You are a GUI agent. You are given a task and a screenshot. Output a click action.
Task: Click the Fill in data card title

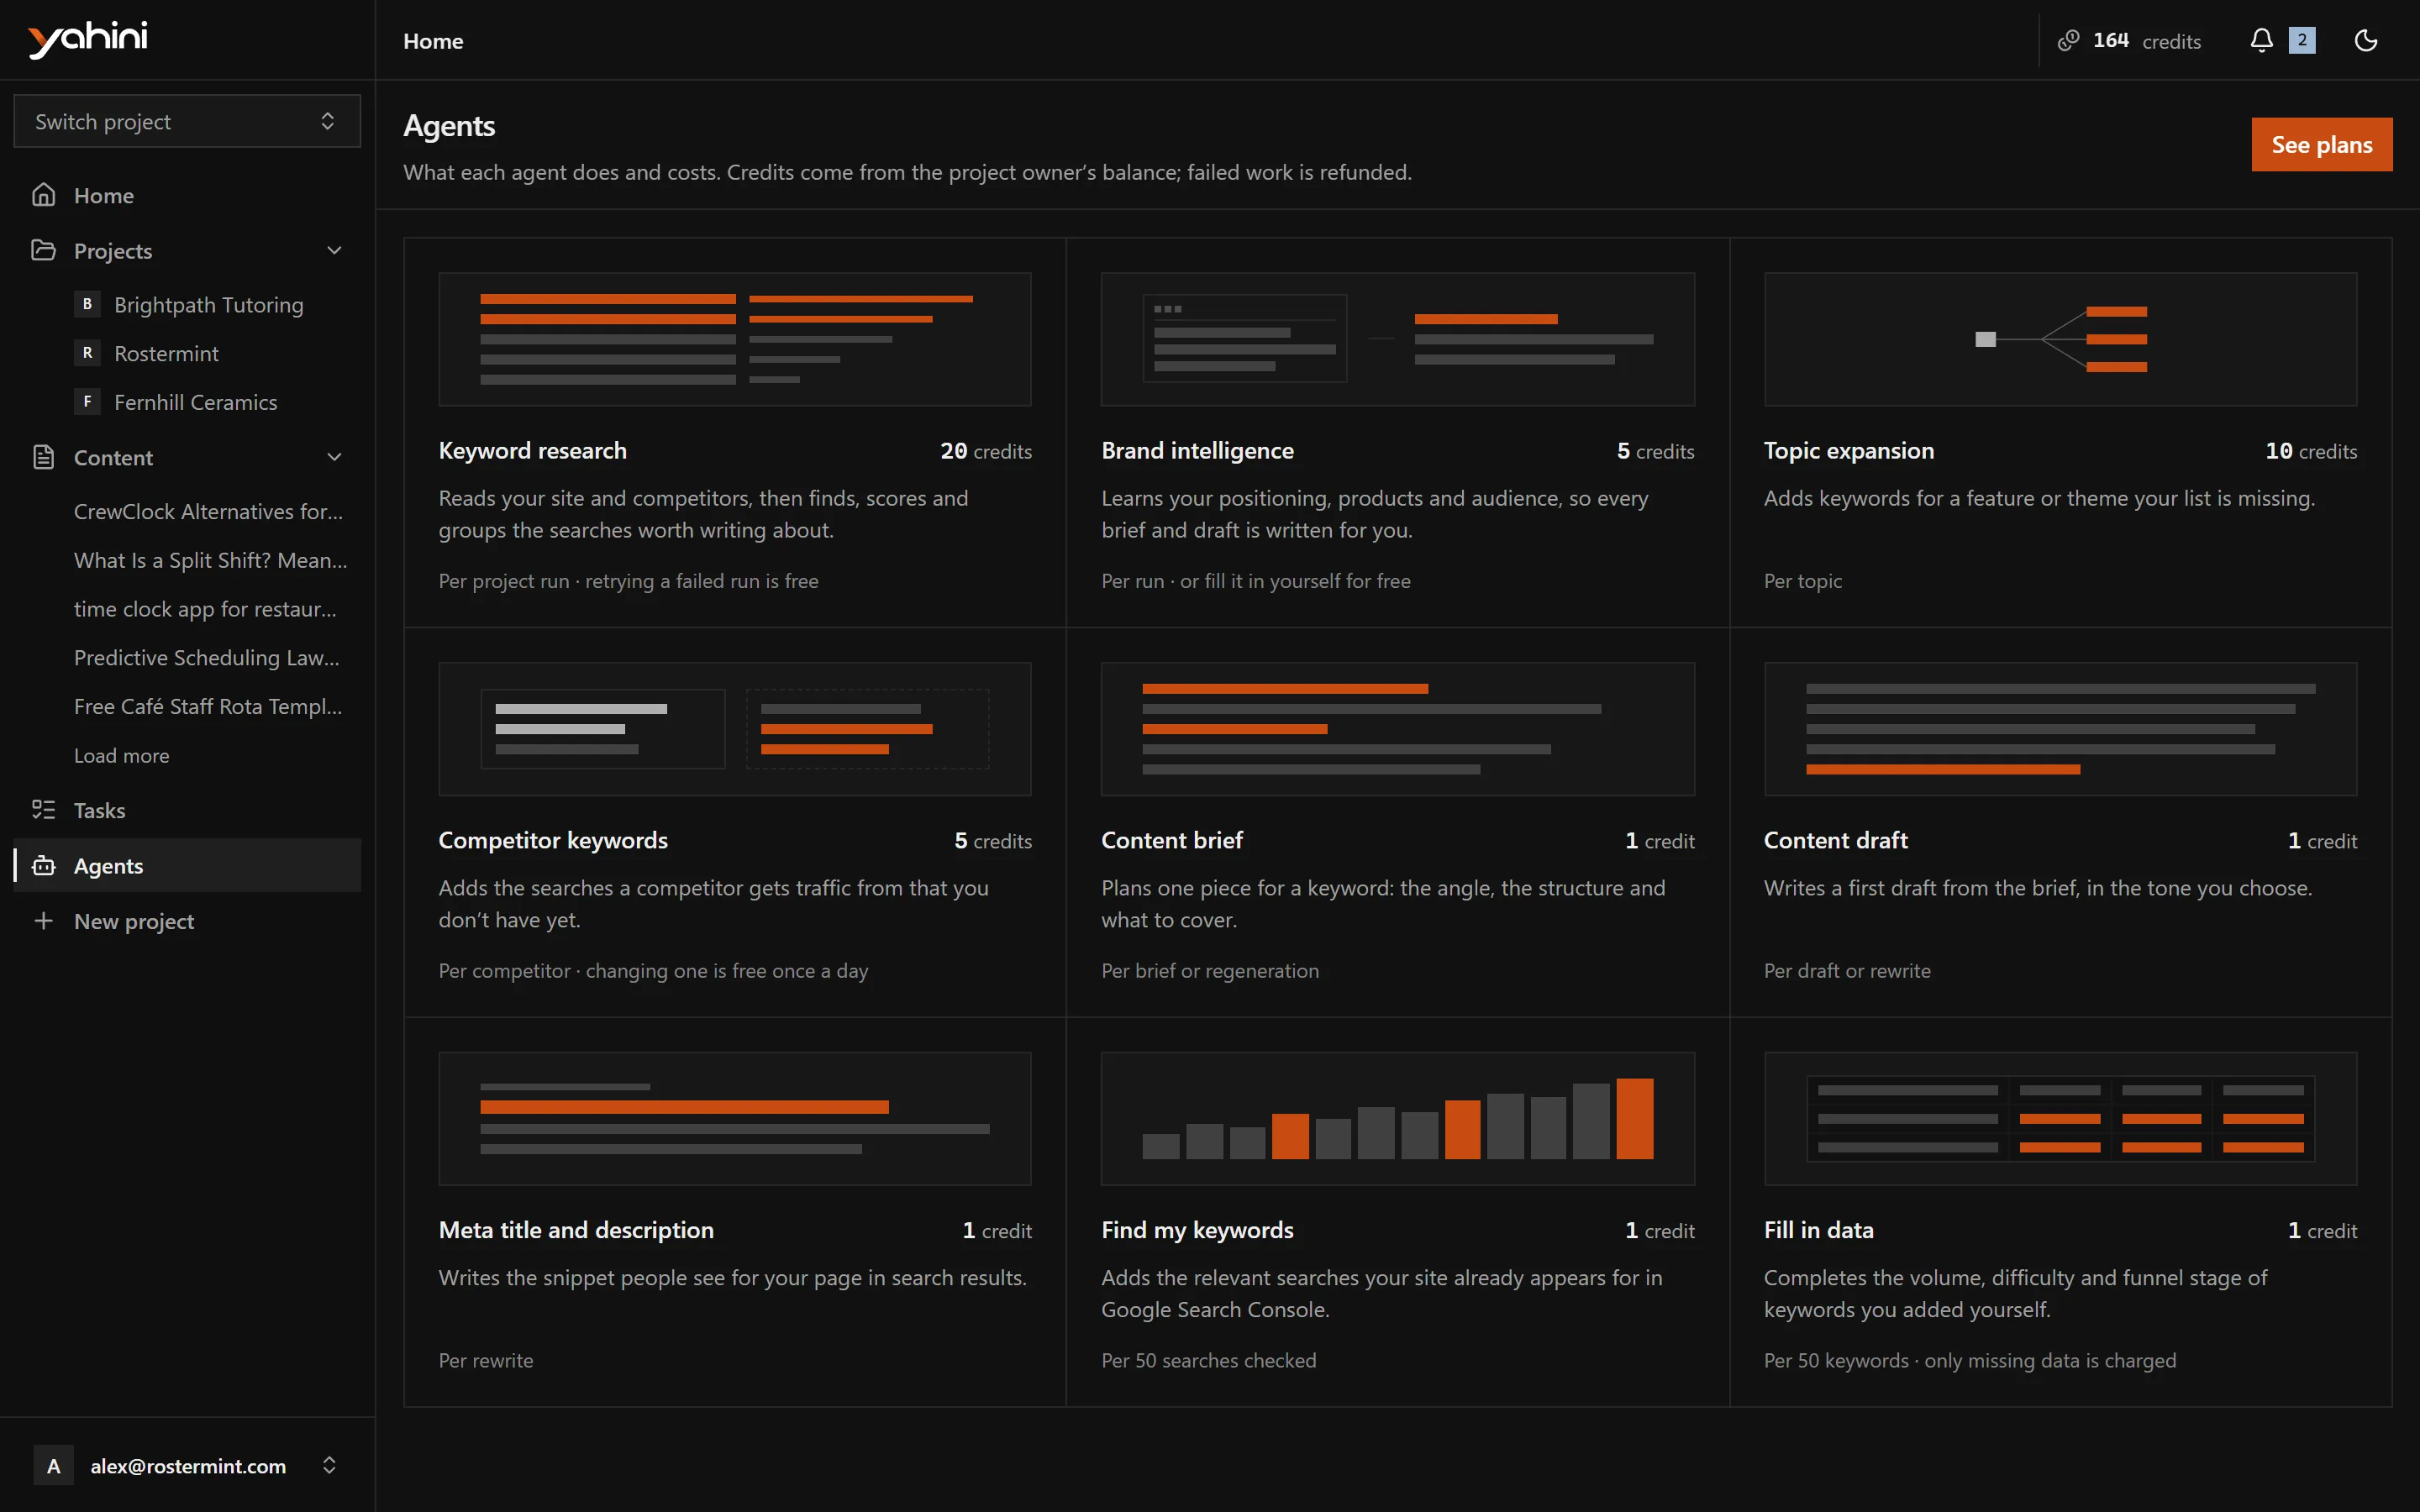click(x=1818, y=1230)
